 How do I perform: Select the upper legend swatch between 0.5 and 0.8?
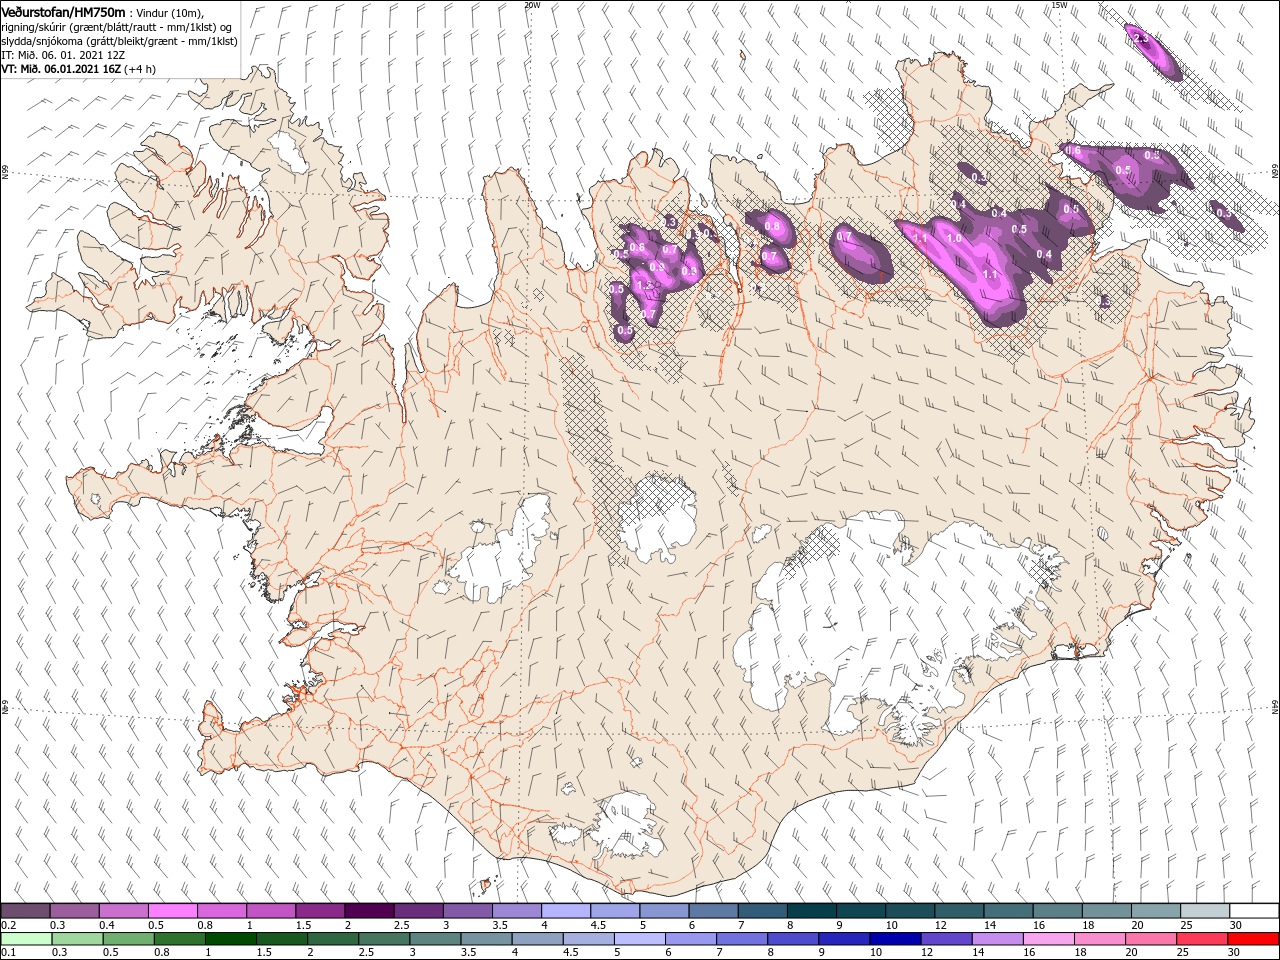point(173,911)
